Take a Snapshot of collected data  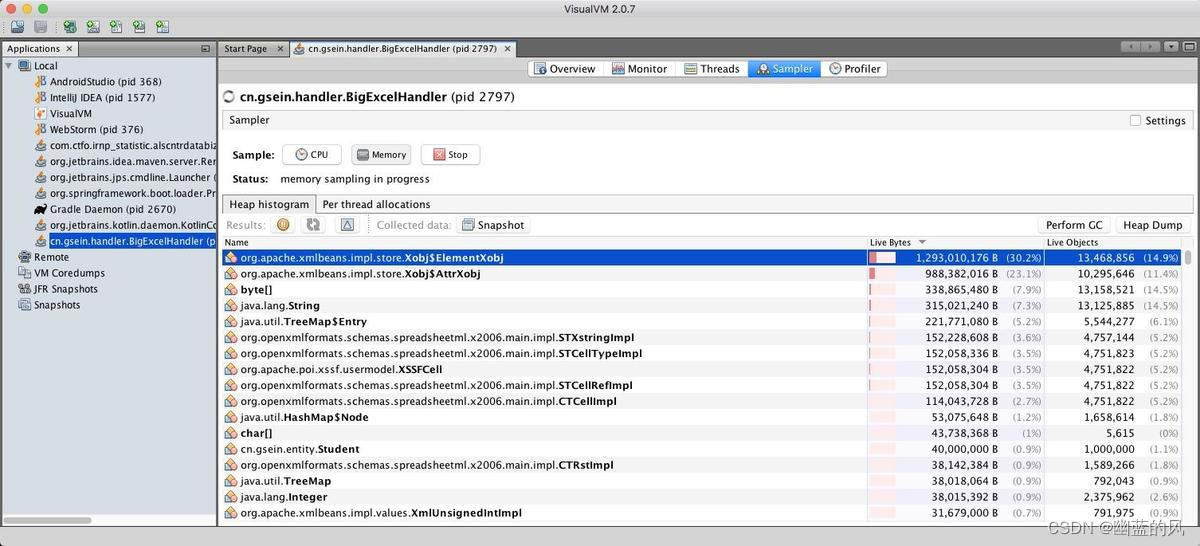pos(492,225)
